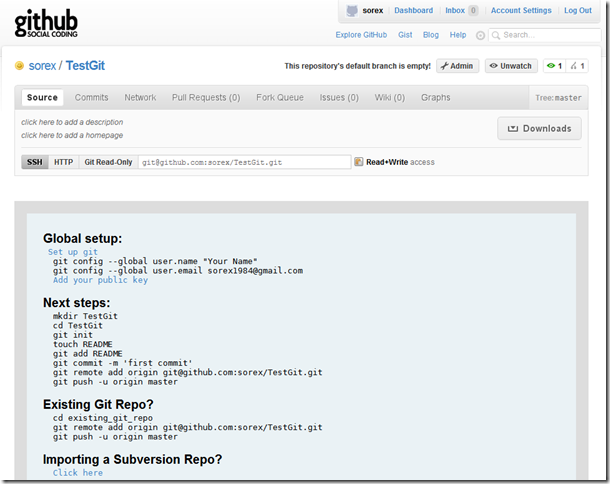Screen dimensions: 610x484
Task: Click the GitHub Social Coding logo
Action: [46, 24]
